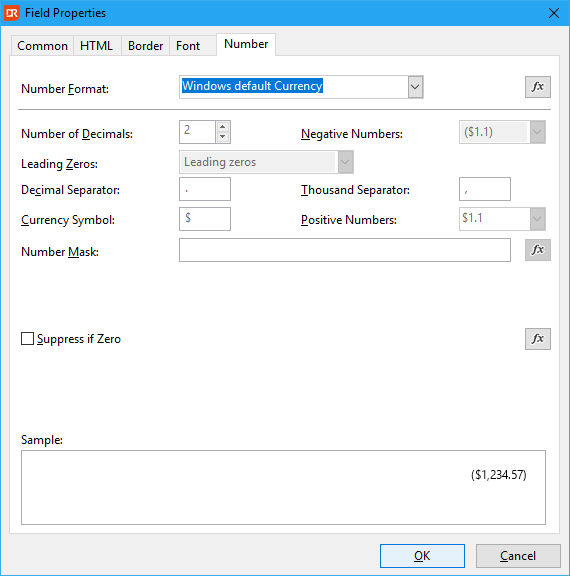Screen dimensions: 570x576
Task: Click the Field Properties app icon
Action: tap(11, 13)
